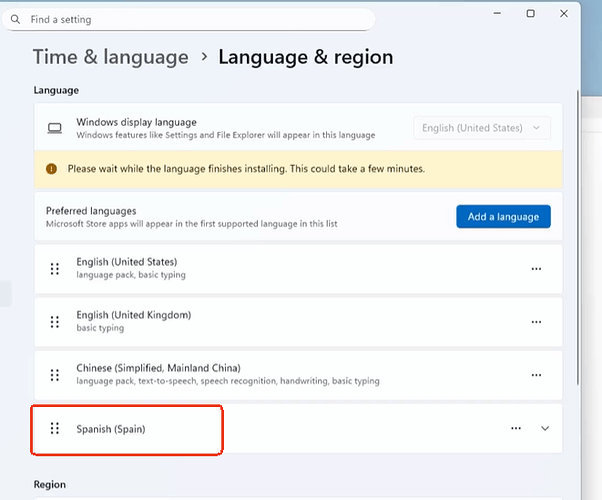
Task: Expand the Spanish (Spain) chevron
Action: [545, 428]
